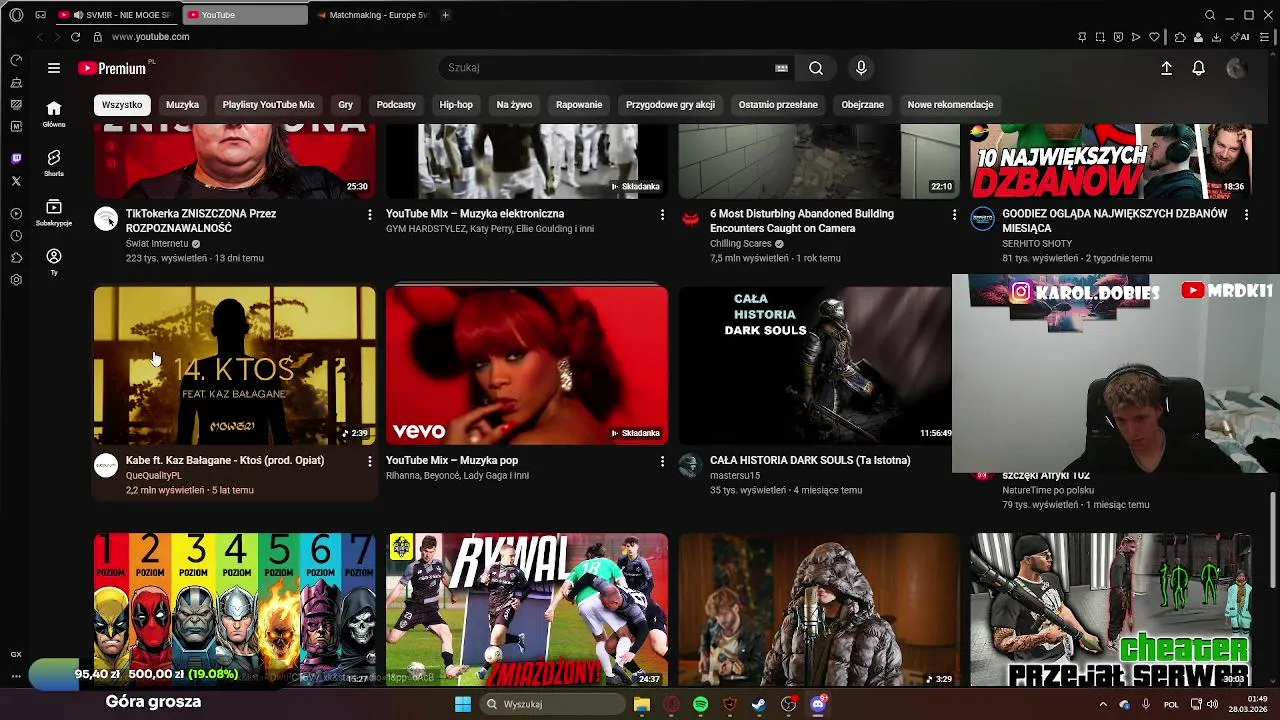
Task: Select the Playlisty YouTube Mix chip
Action: coord(268,105)
